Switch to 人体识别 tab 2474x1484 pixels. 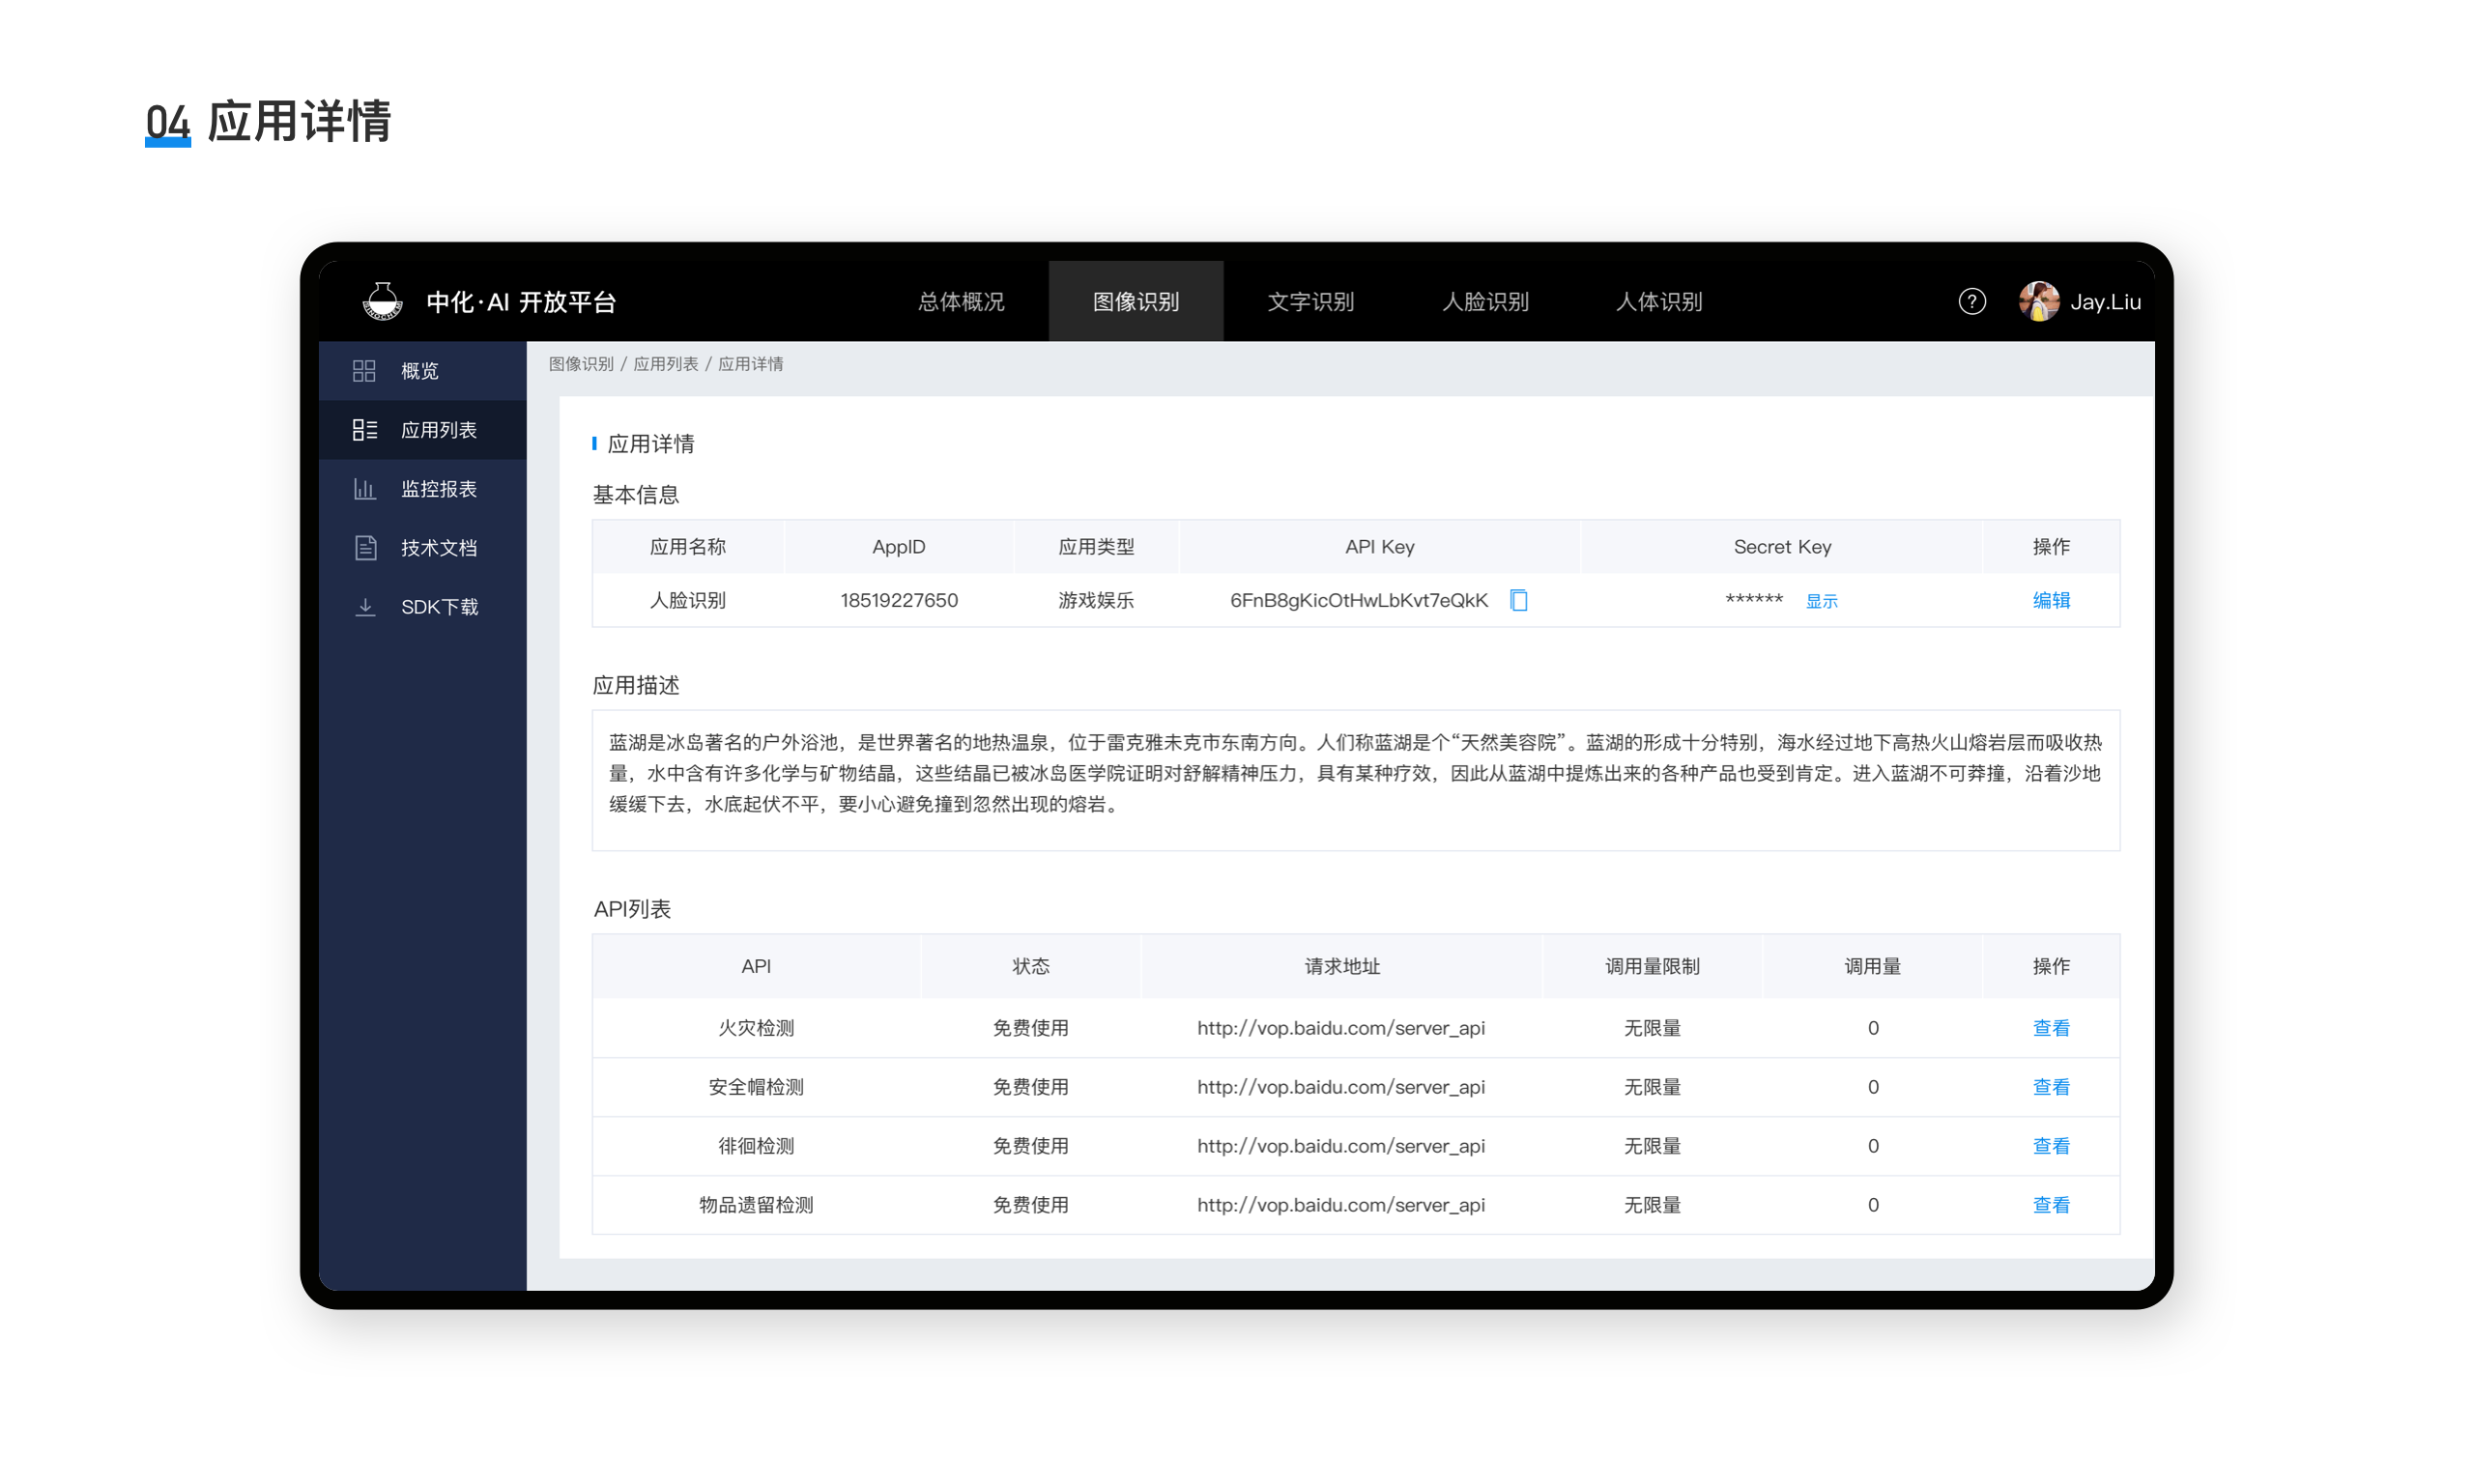pos(1659,301)
